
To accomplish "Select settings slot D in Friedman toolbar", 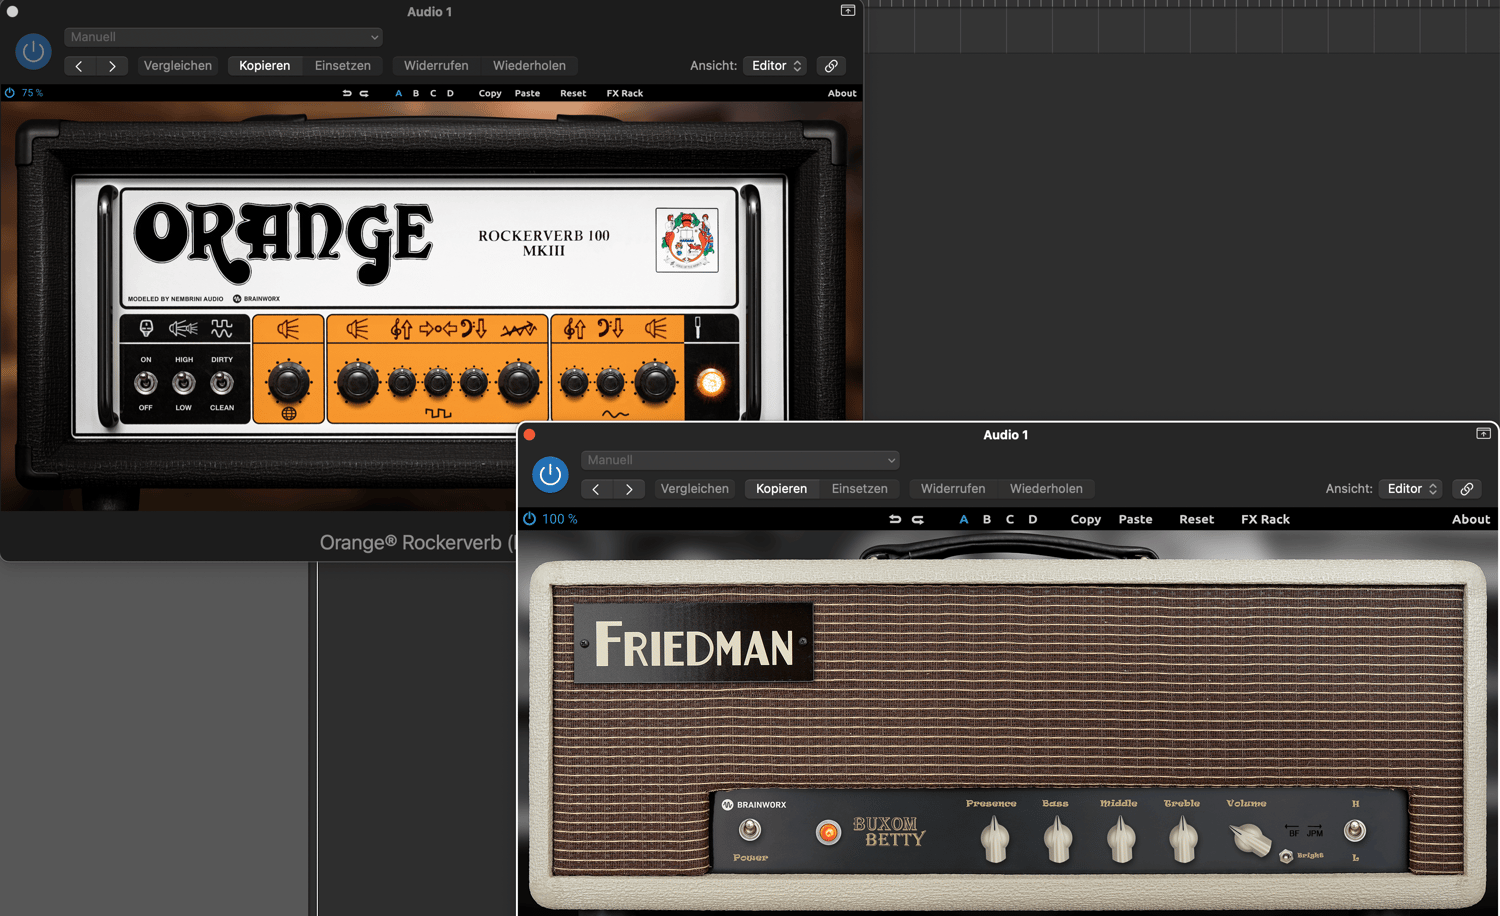I will point(1033,519).
